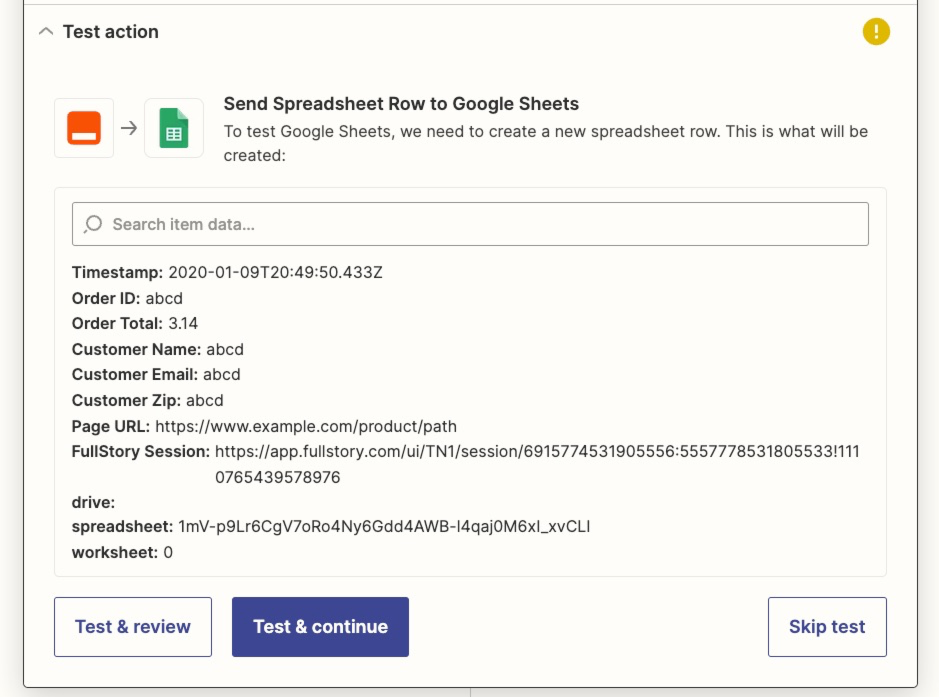Click the Test & review button
Viewport: 939px width, 697px height.
point(133,627)
